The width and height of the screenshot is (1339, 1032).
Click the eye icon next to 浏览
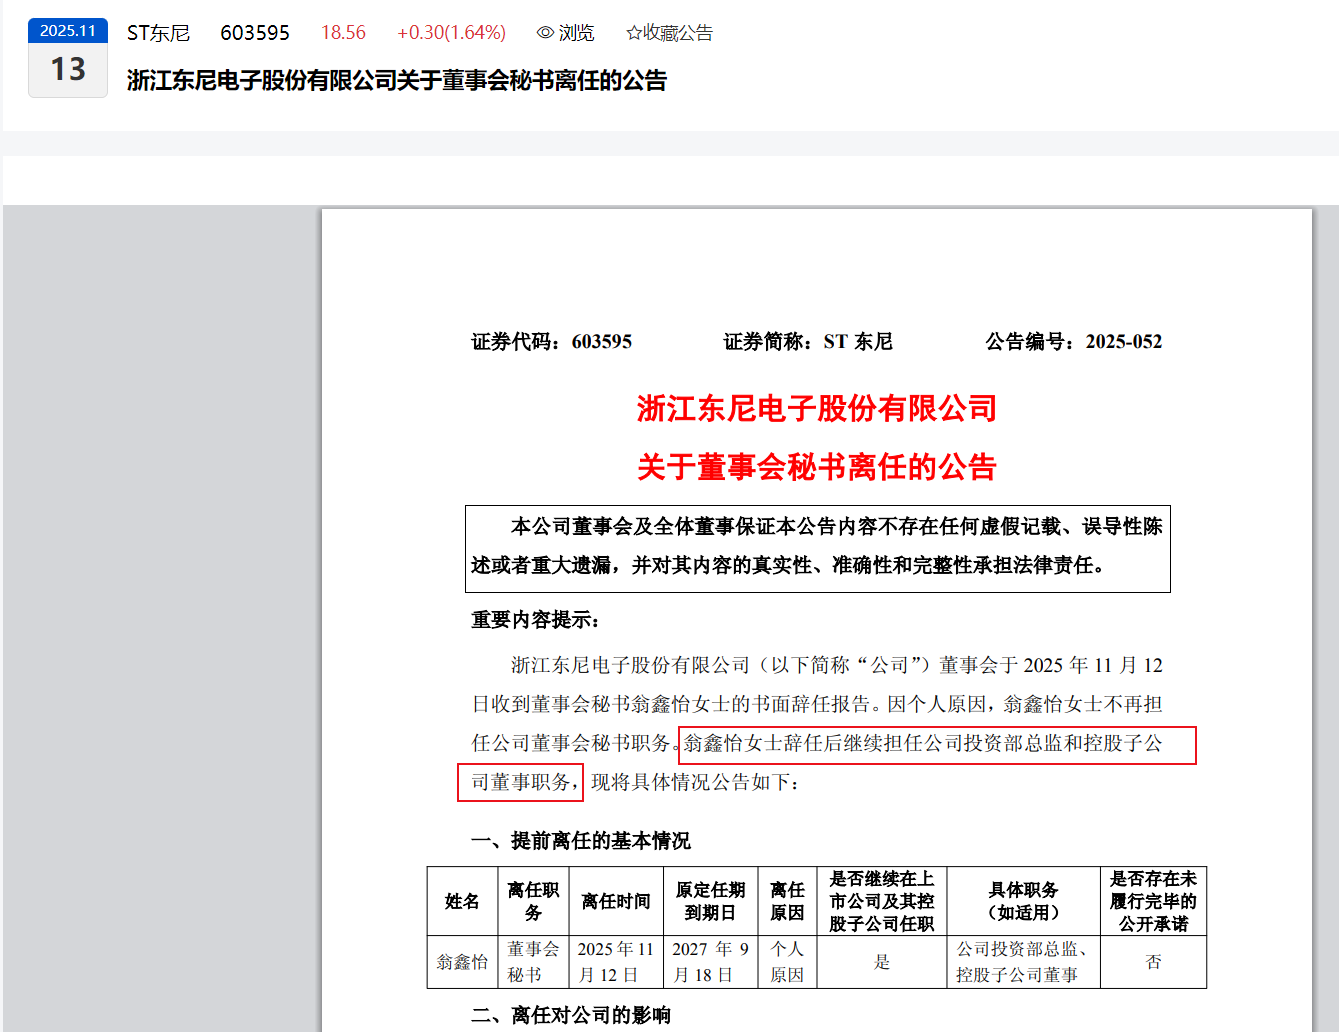[545, 33]
